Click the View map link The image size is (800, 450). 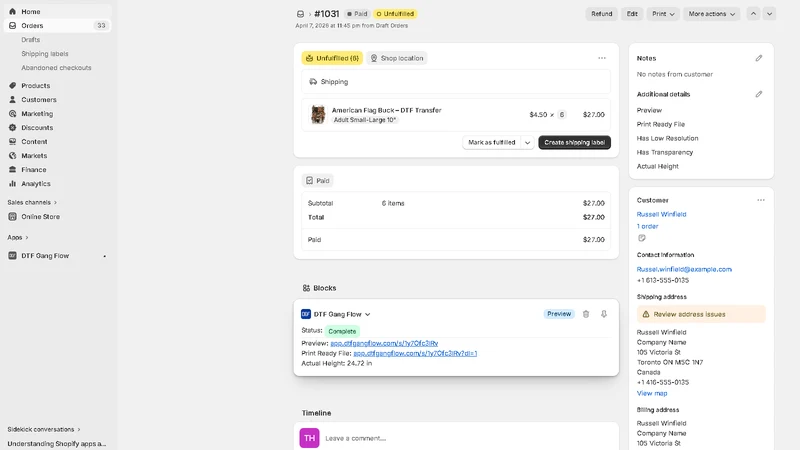(x=652, y=393)
